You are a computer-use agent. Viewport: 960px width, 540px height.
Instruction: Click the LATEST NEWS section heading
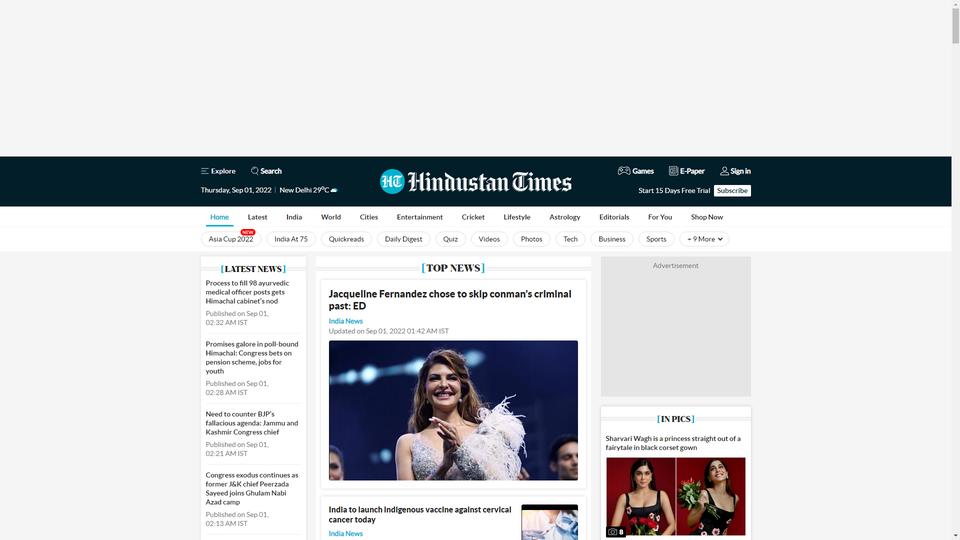(x=253, y=269)
